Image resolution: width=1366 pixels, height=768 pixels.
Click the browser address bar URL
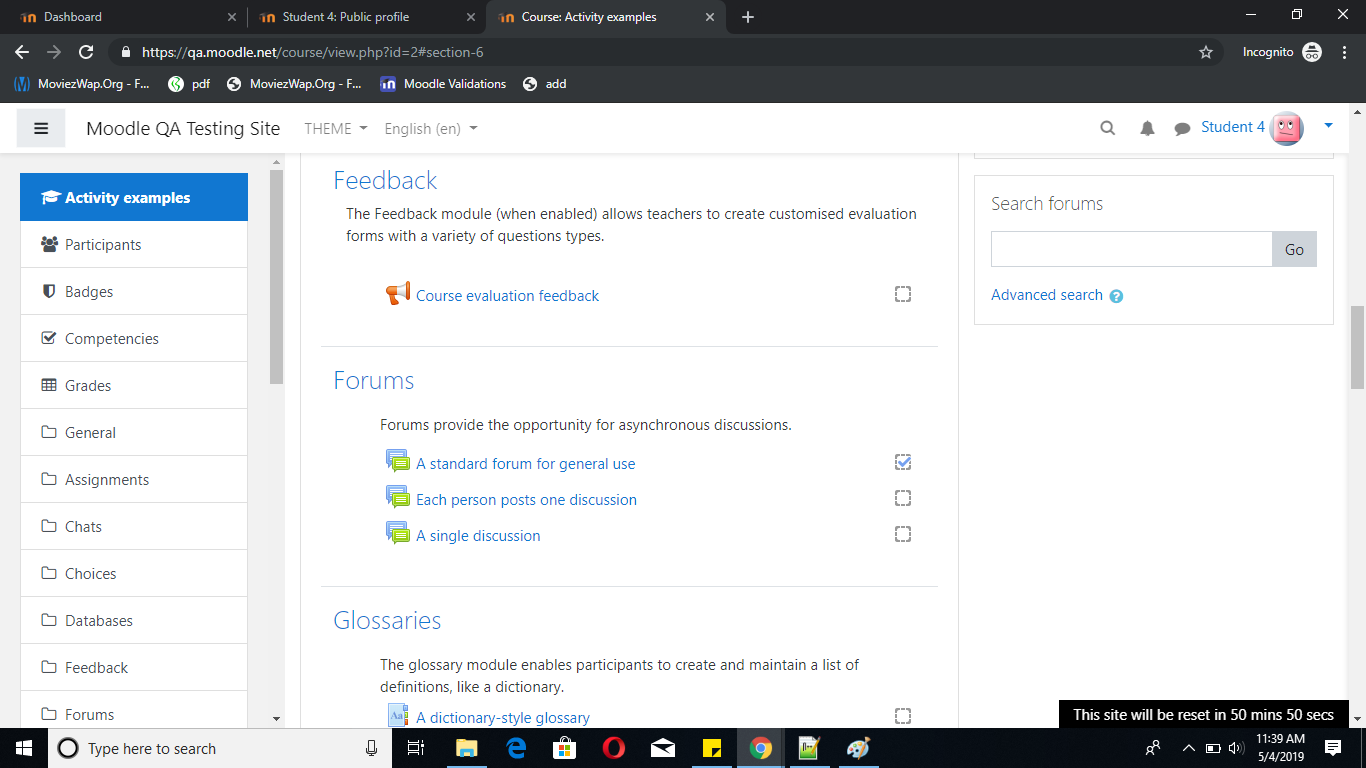click(x=312, y=52)
